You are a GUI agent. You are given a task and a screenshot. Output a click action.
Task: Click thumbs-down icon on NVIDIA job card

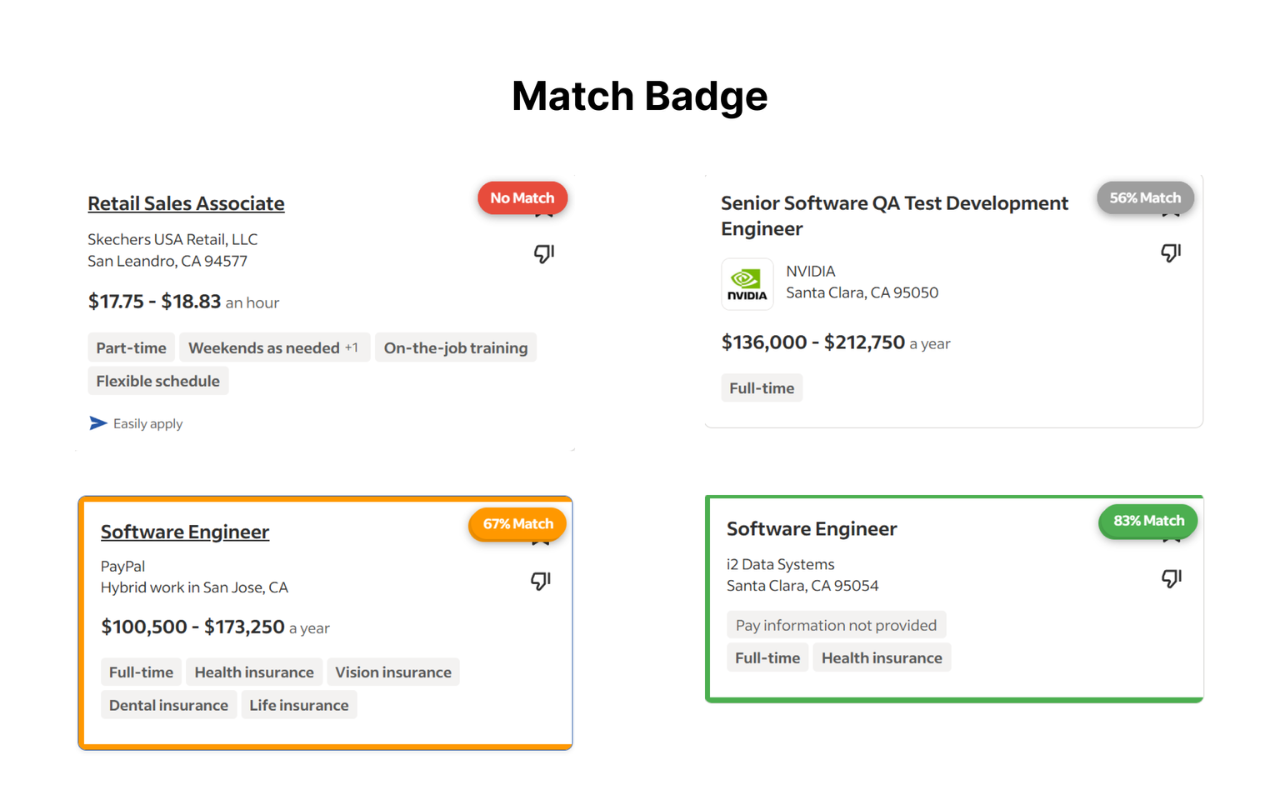[1171, 253]
